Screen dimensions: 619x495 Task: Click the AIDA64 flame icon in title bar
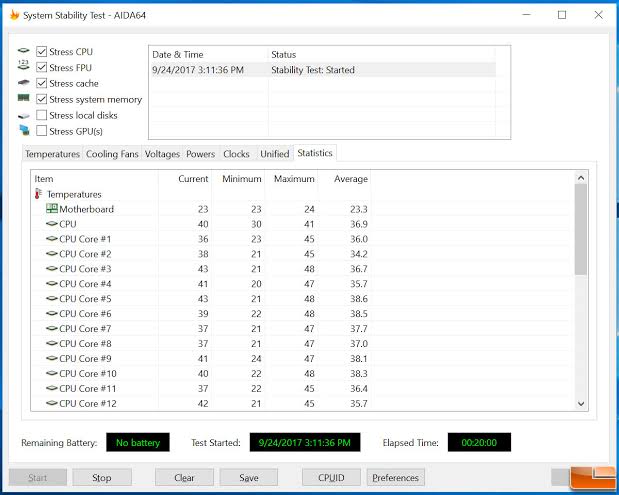click(15, 15)
